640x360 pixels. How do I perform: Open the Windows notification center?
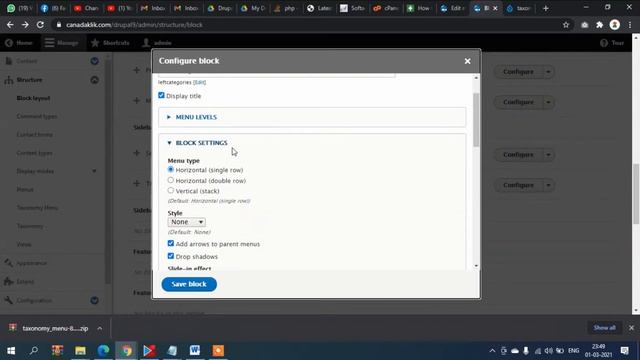[624, 351]
